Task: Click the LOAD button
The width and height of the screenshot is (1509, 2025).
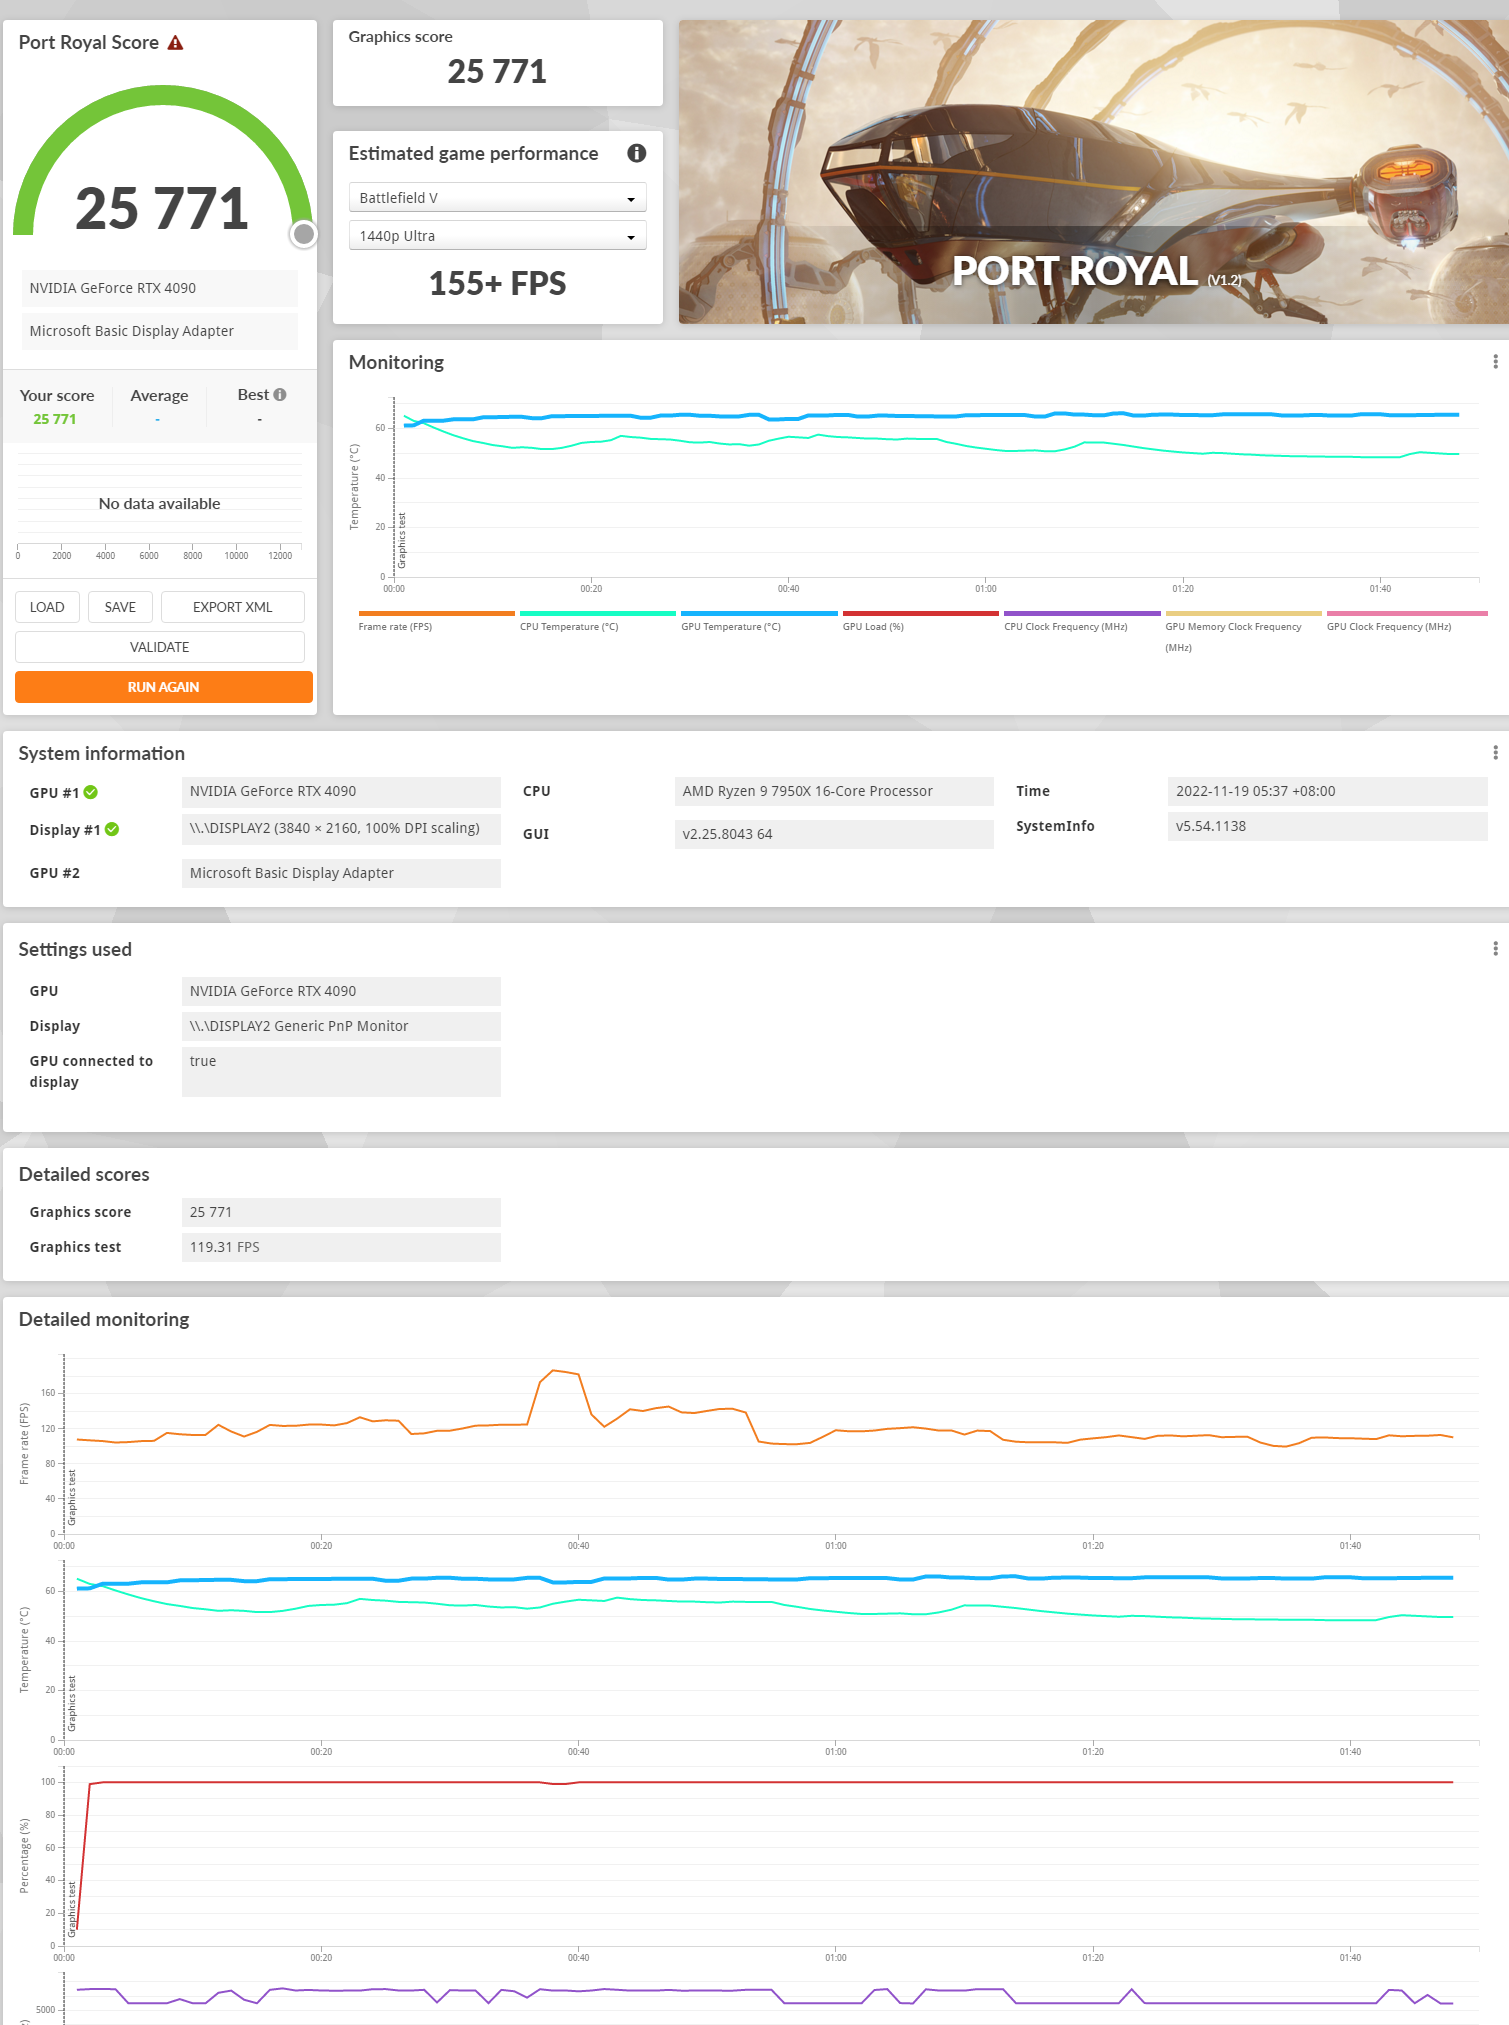Action: click(47, 607)
